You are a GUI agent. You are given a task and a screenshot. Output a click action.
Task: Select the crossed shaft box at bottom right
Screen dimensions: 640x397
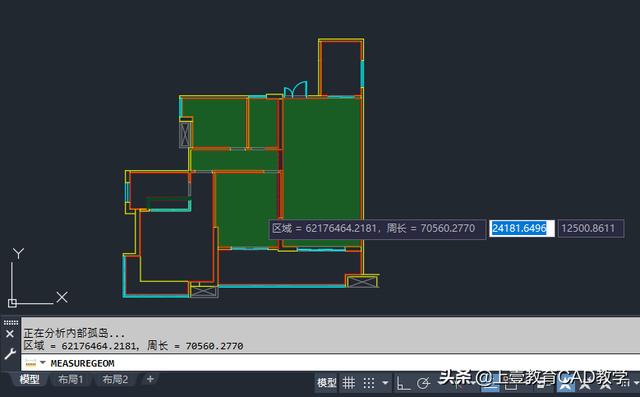click(x=362, y=281)
